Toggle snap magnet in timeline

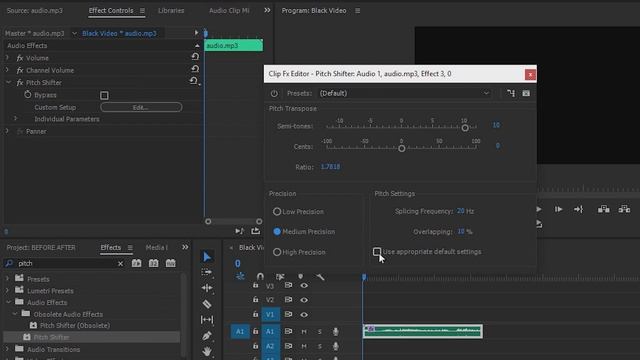[x=260, y=276]
